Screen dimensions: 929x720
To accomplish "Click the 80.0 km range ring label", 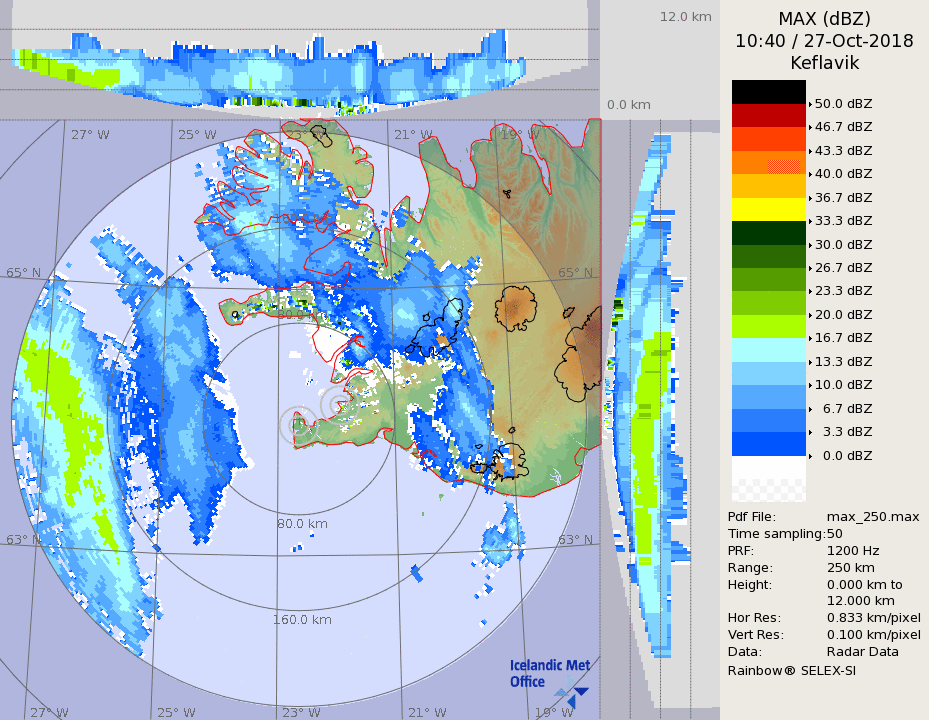I will click(304, 523).
